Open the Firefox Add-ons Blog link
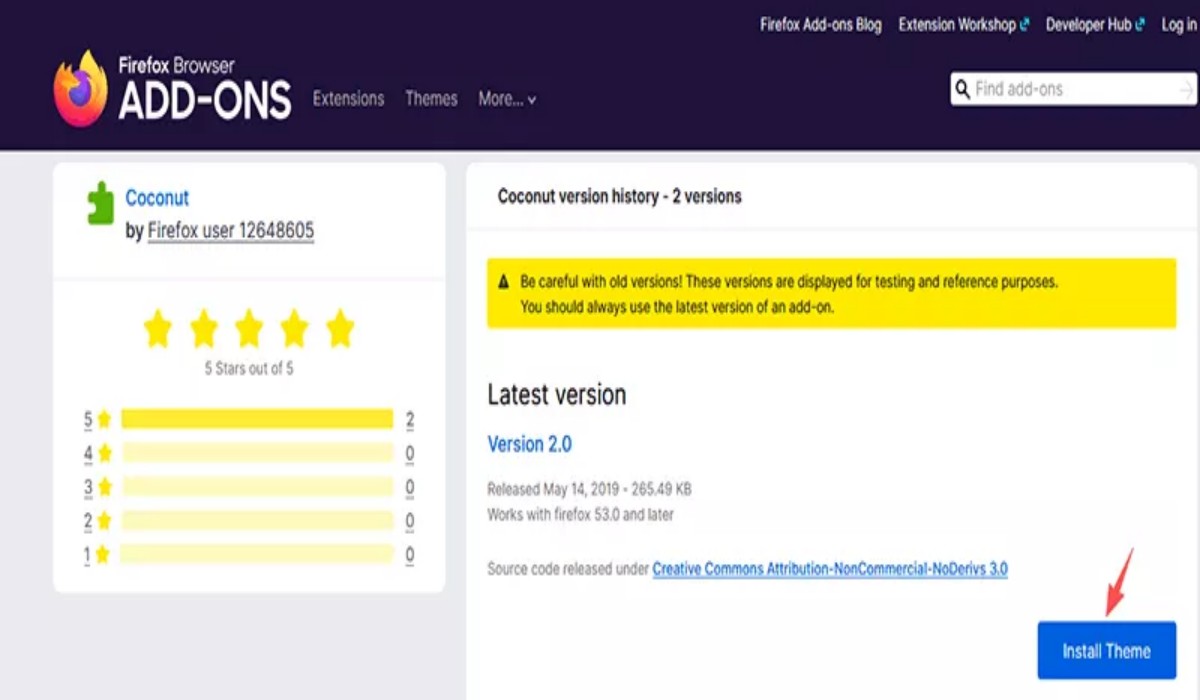1200x700 pixels. click(821, 25)
